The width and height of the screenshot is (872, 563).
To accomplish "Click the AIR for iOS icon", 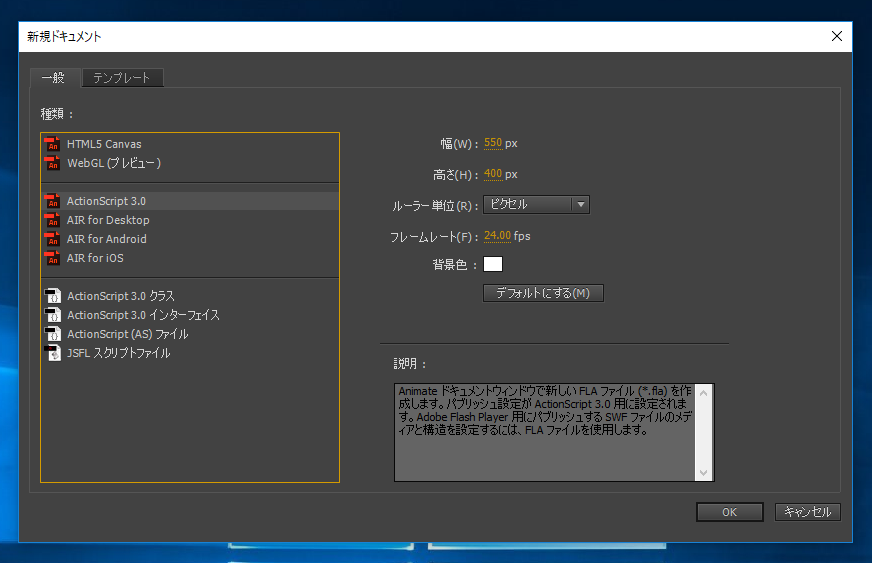I will click(x=52, y=258).
